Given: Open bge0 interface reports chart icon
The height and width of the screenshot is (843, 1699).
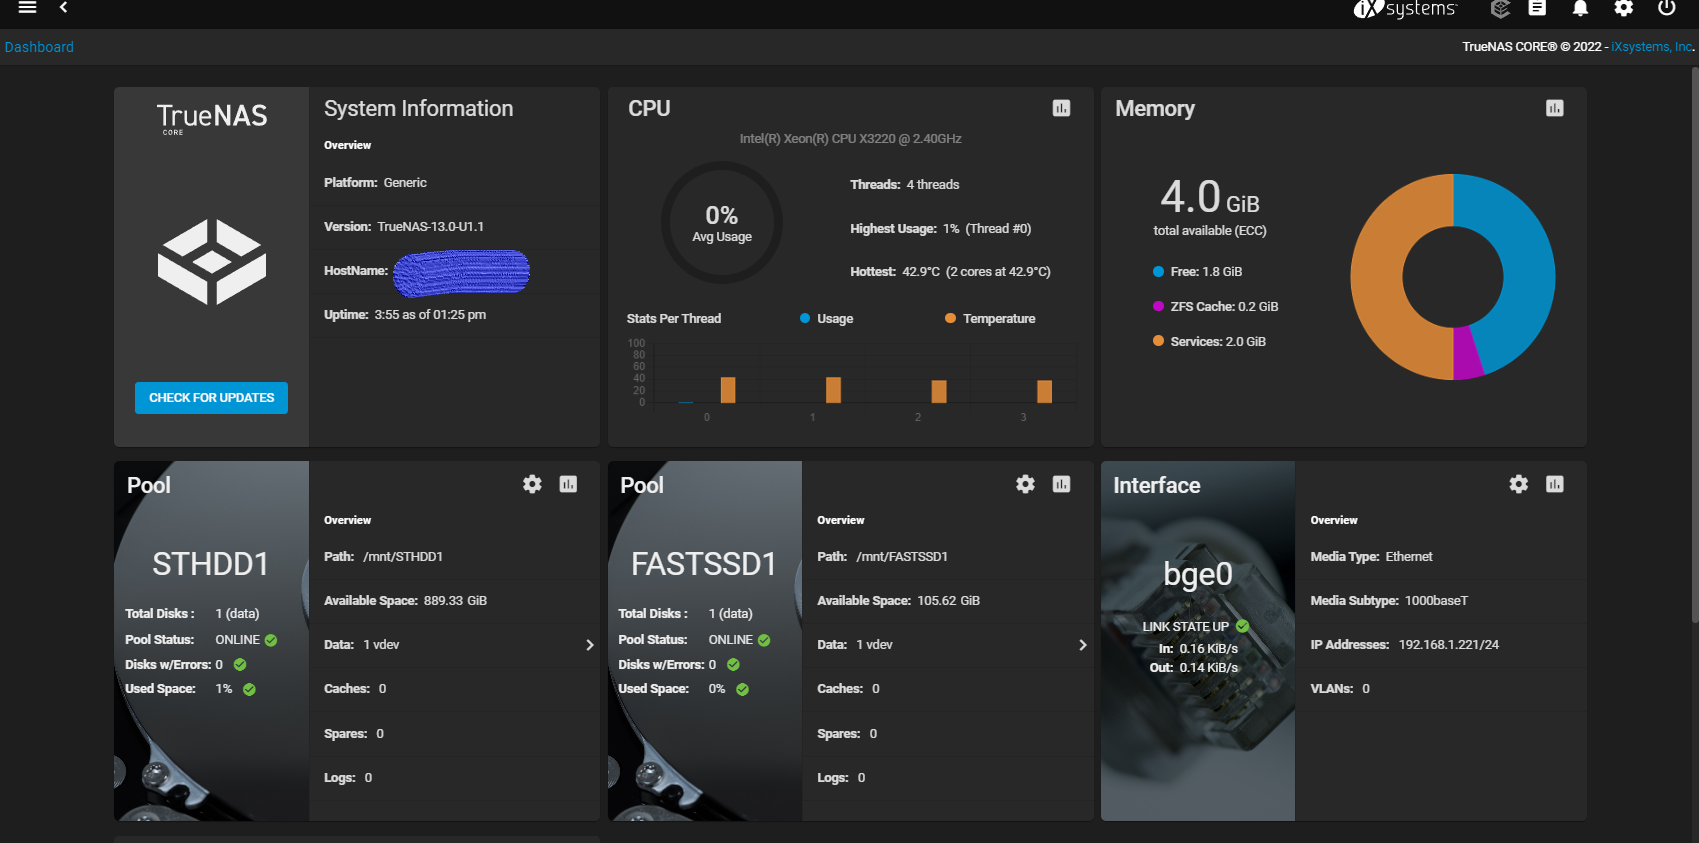Looking at the screenshot, I should (1554, 484).
